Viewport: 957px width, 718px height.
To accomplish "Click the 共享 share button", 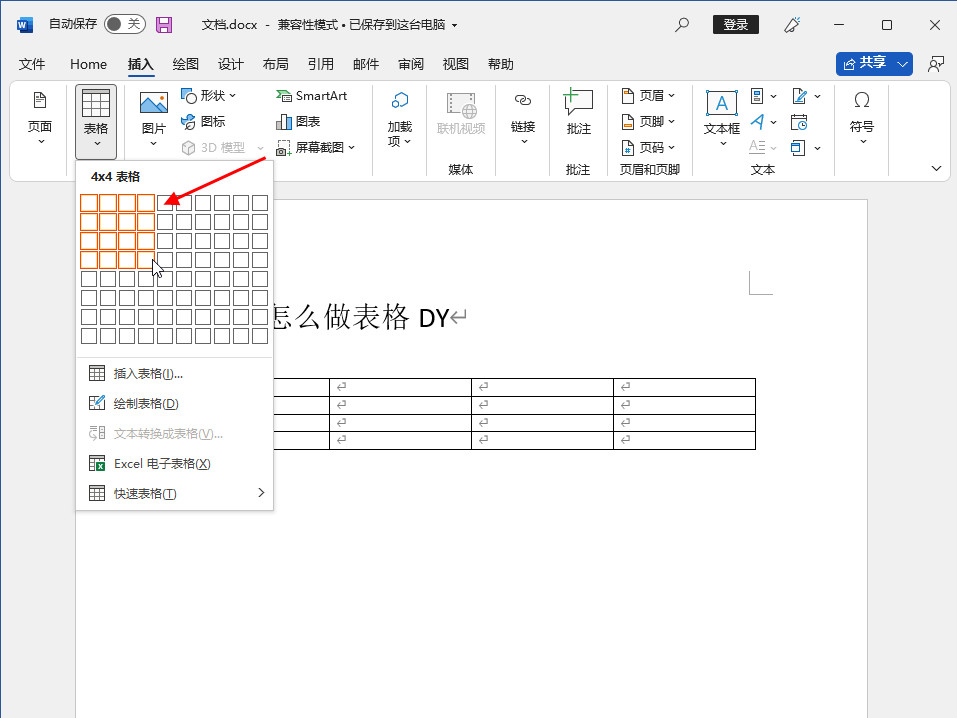I will [864, 63].
